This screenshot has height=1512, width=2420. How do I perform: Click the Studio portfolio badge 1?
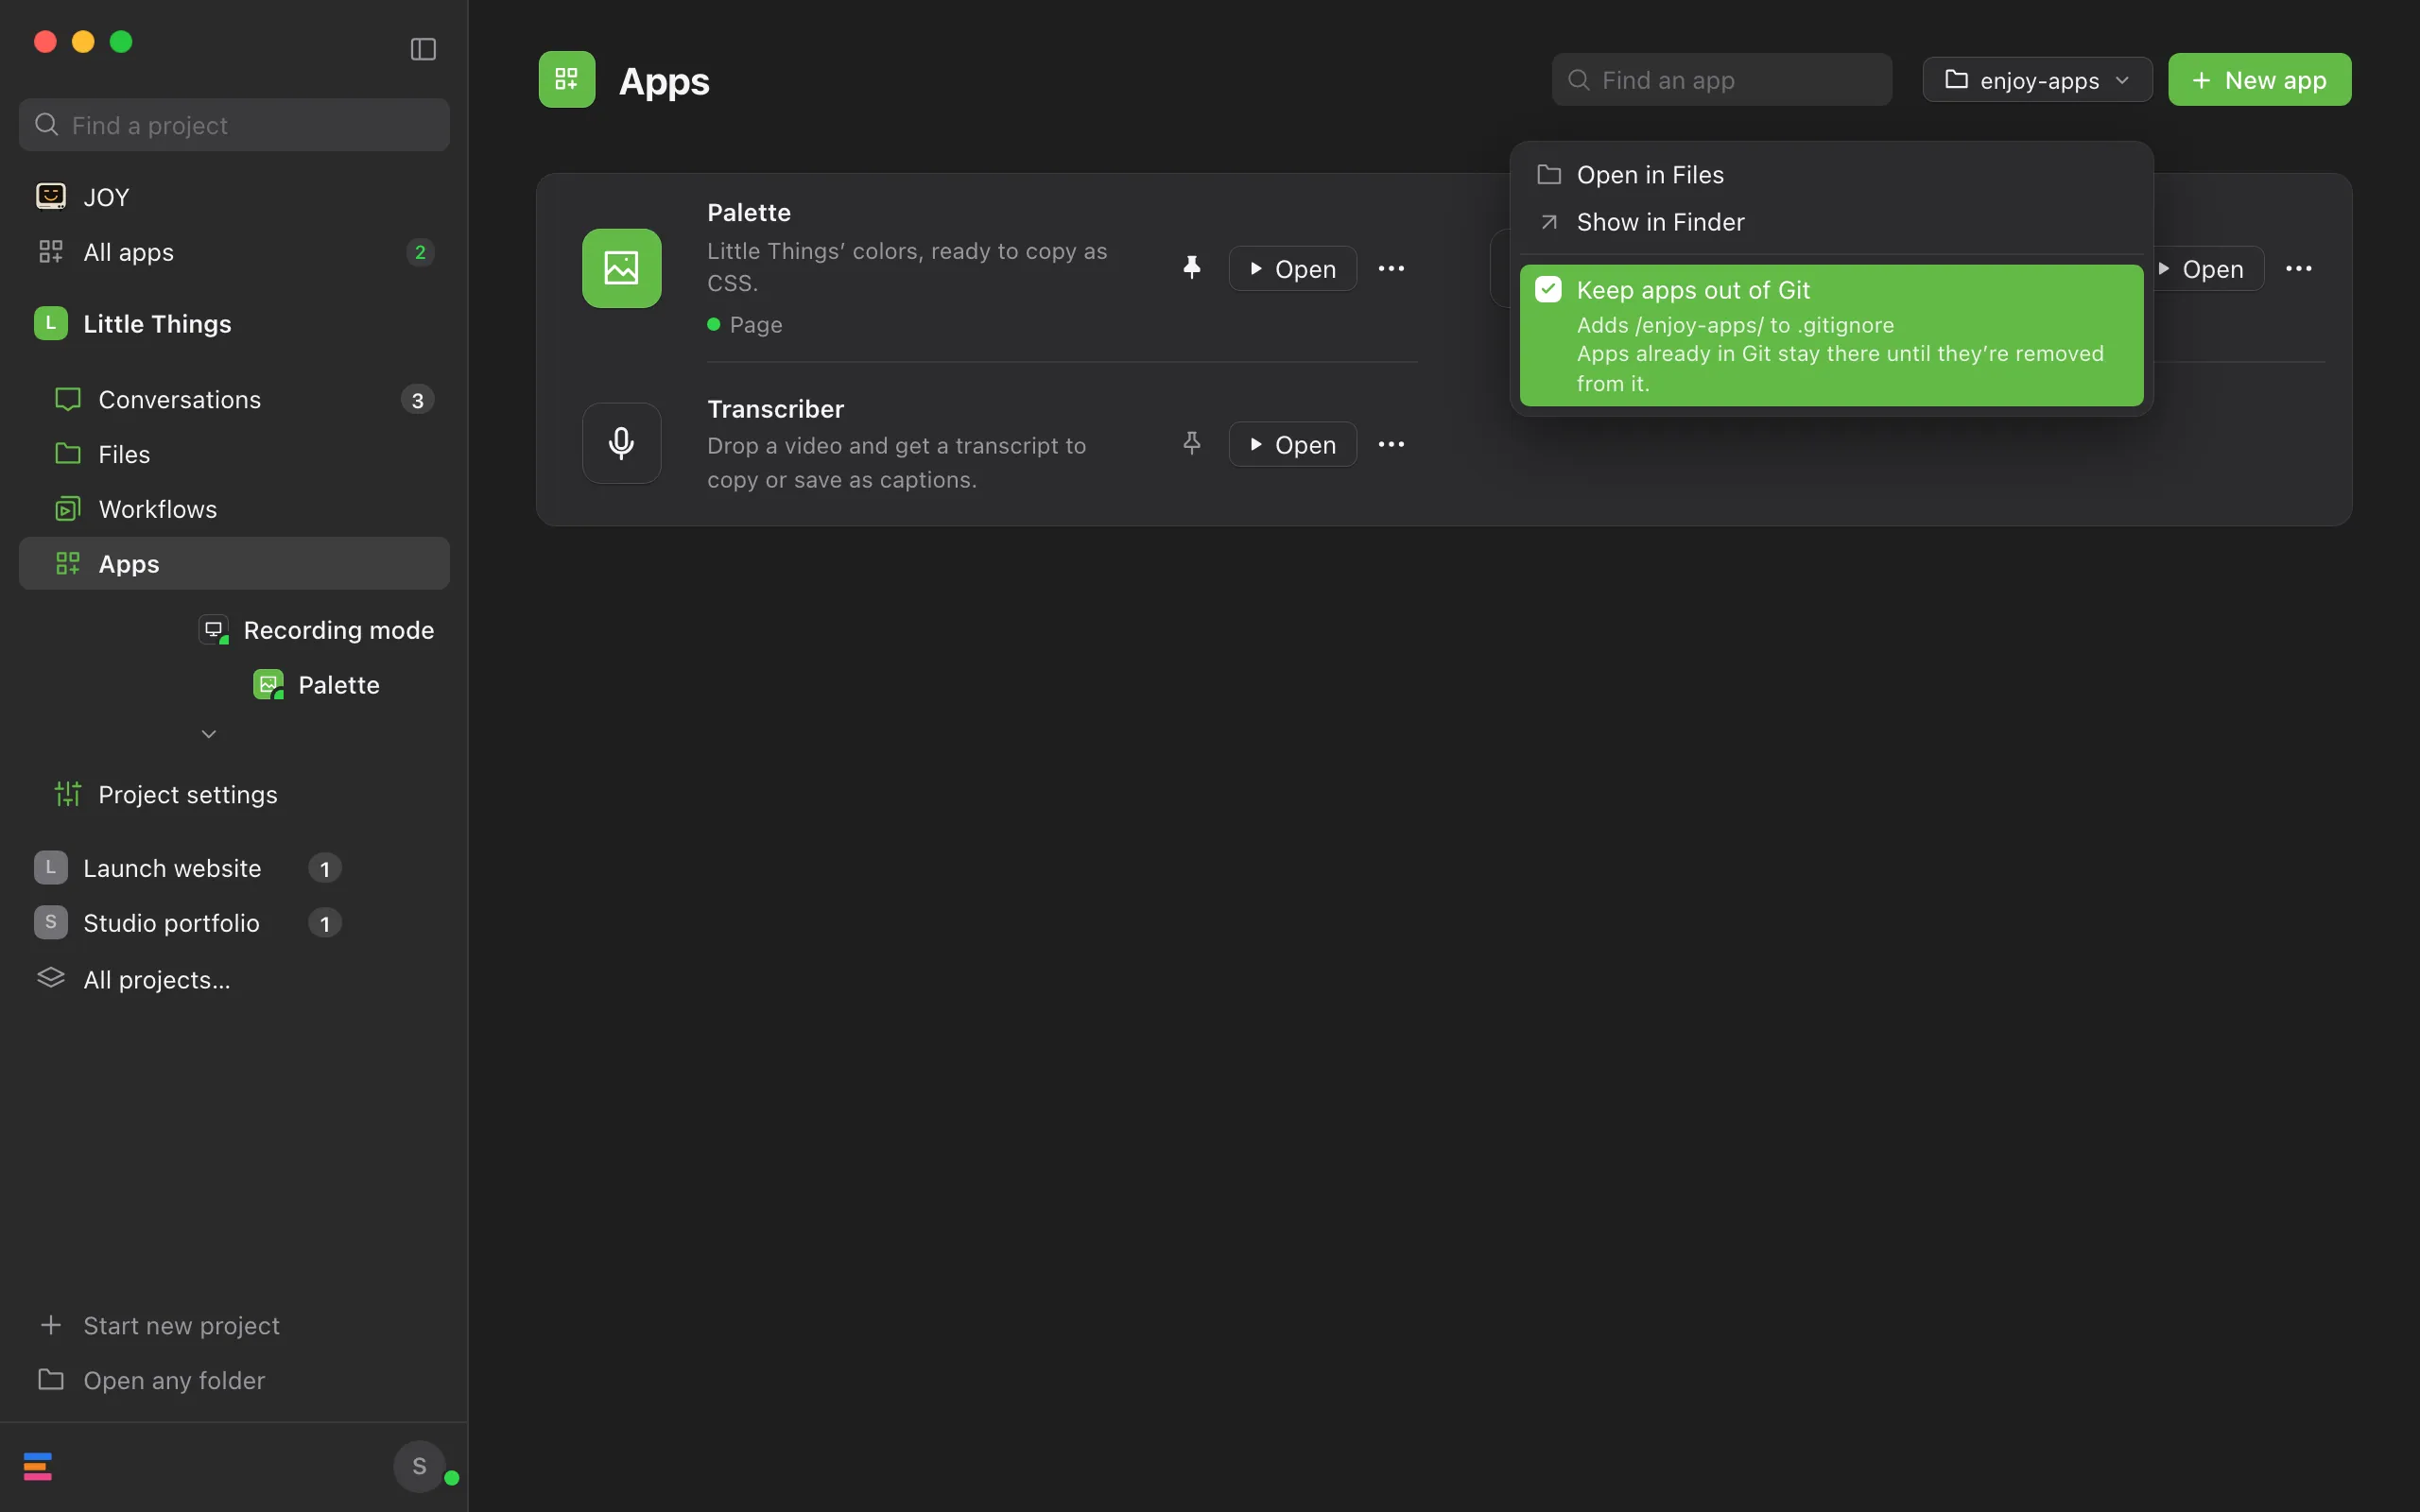click(325, 923)
